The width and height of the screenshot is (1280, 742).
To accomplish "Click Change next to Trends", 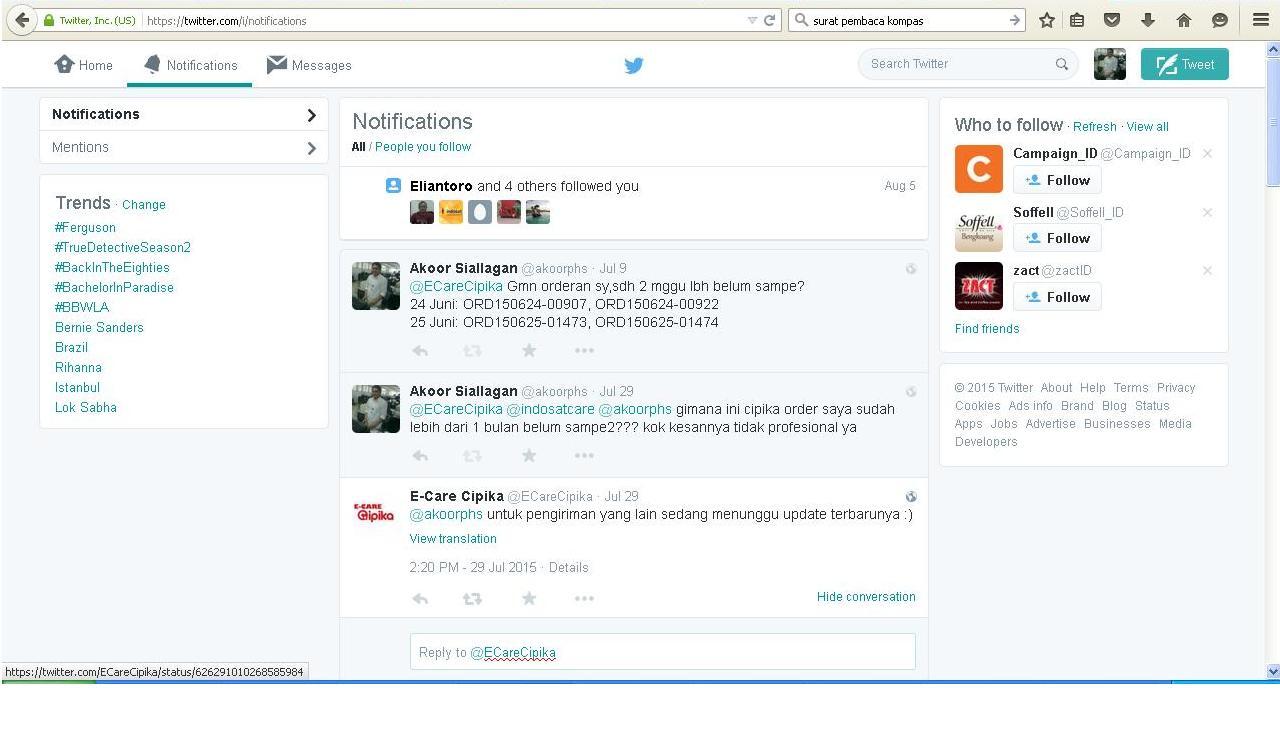I will point(144,204).
